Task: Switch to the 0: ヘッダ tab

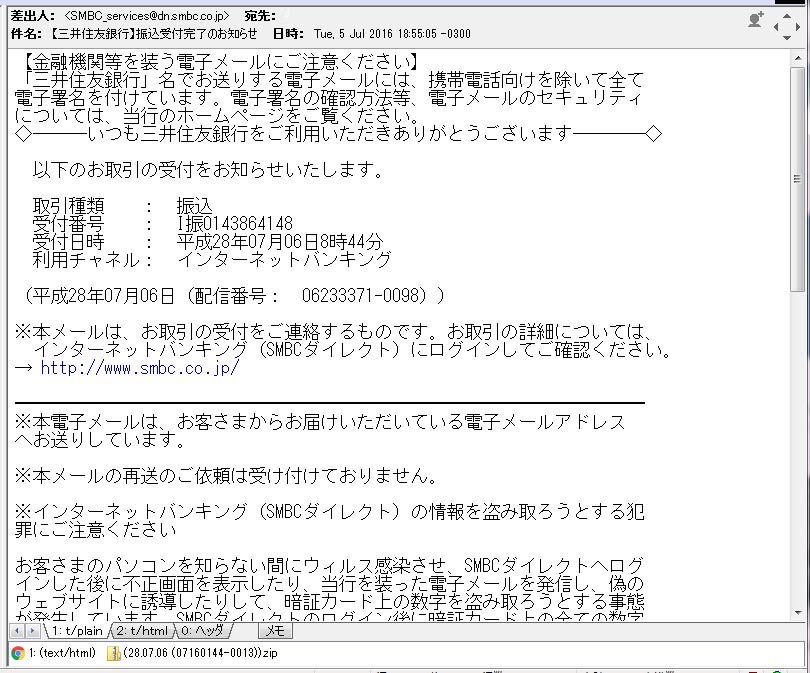Action: [202, 631]
